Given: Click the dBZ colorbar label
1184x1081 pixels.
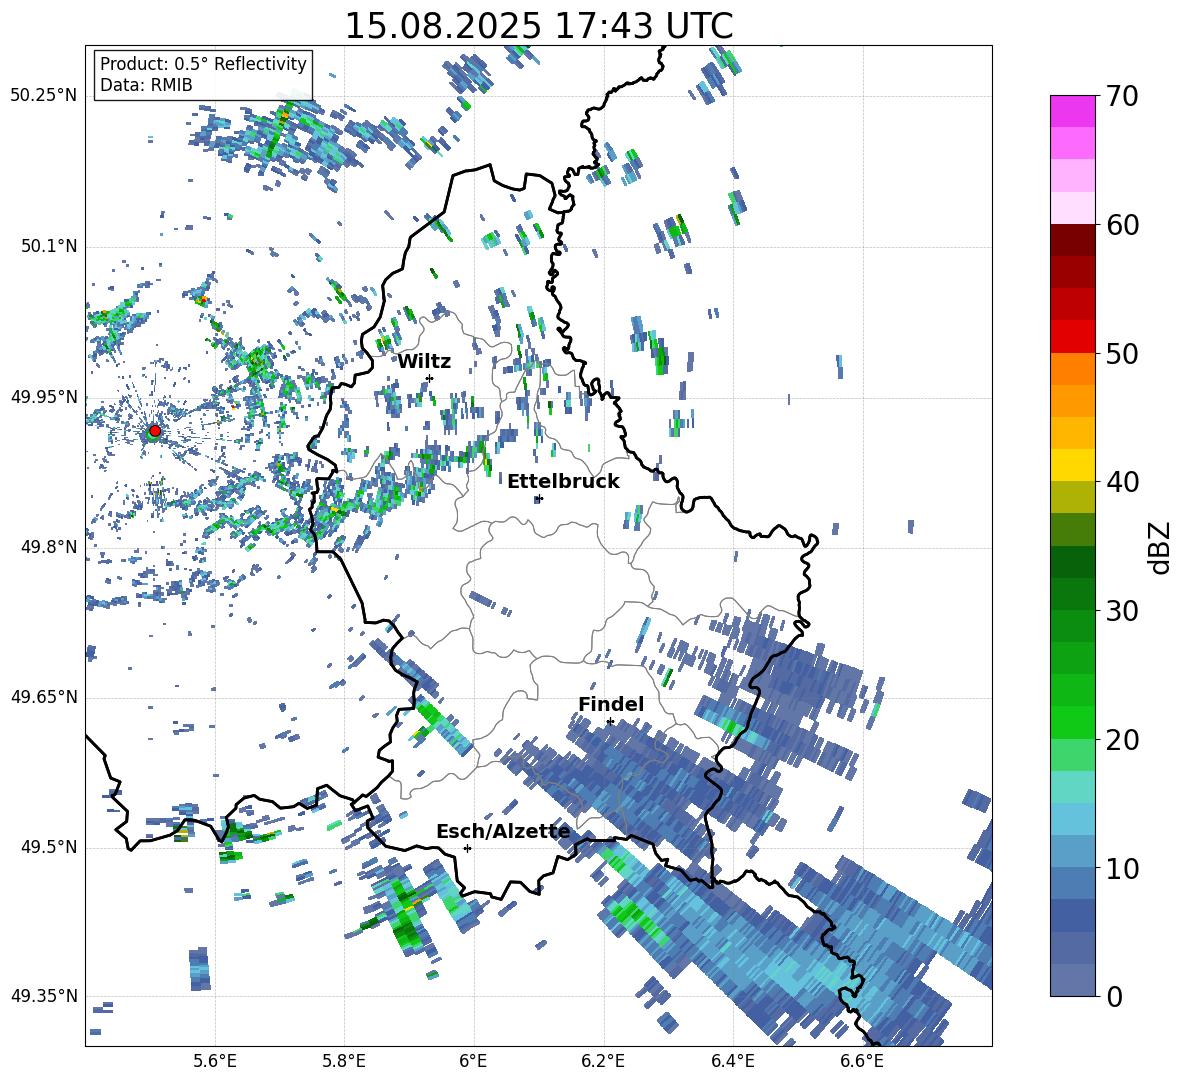Looking at the screenshot, I should pyautogui.click(x=1161, y=547).
